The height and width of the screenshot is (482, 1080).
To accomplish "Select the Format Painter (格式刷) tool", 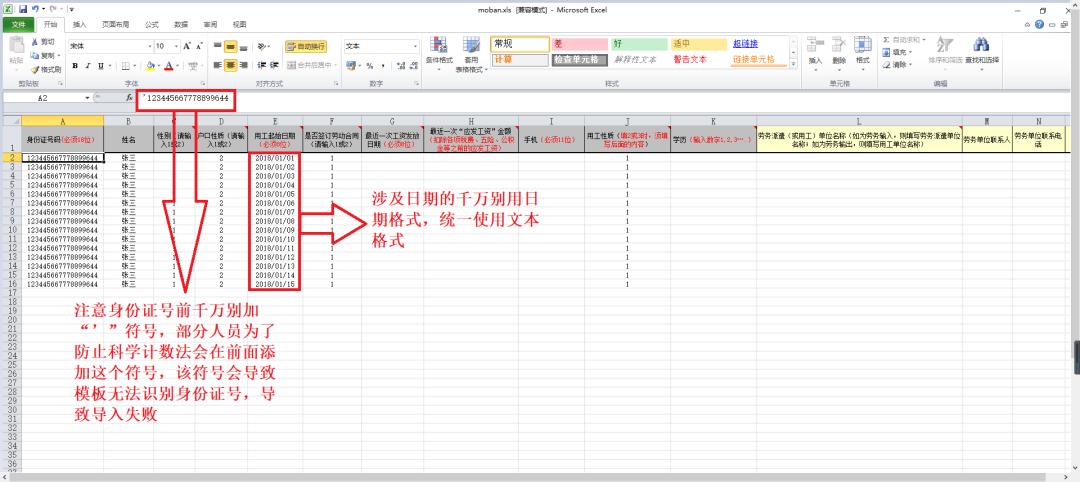I will coord(45,70).
